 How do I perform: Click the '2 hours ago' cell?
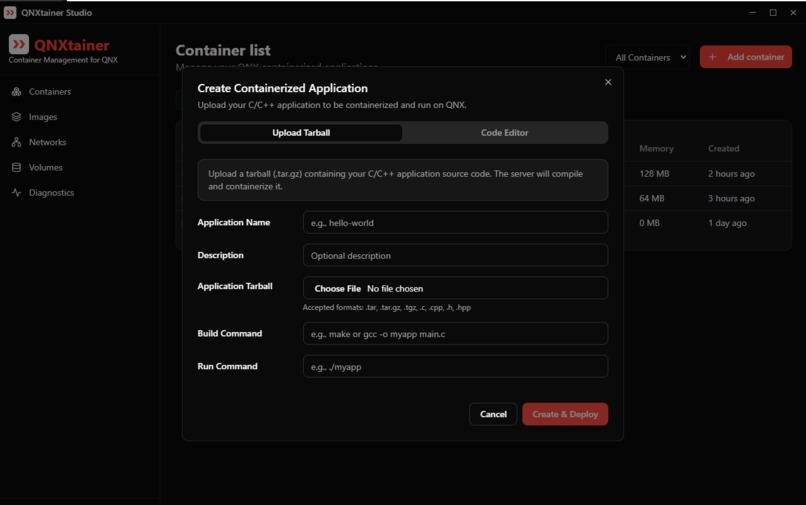click(x=731, y=174)
